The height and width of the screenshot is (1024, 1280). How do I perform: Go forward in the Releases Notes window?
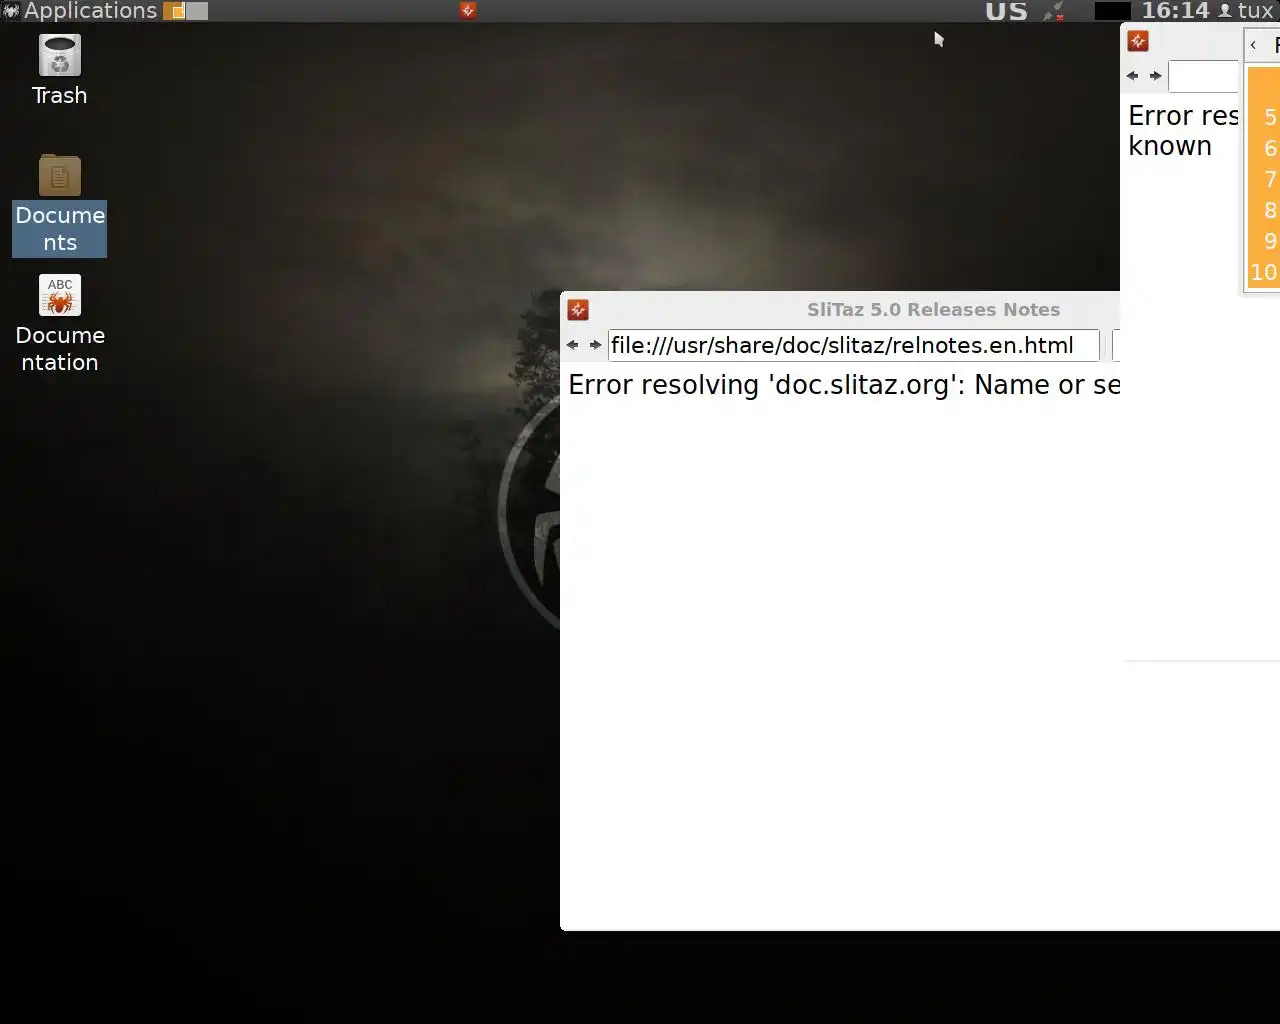coord(595,345)
